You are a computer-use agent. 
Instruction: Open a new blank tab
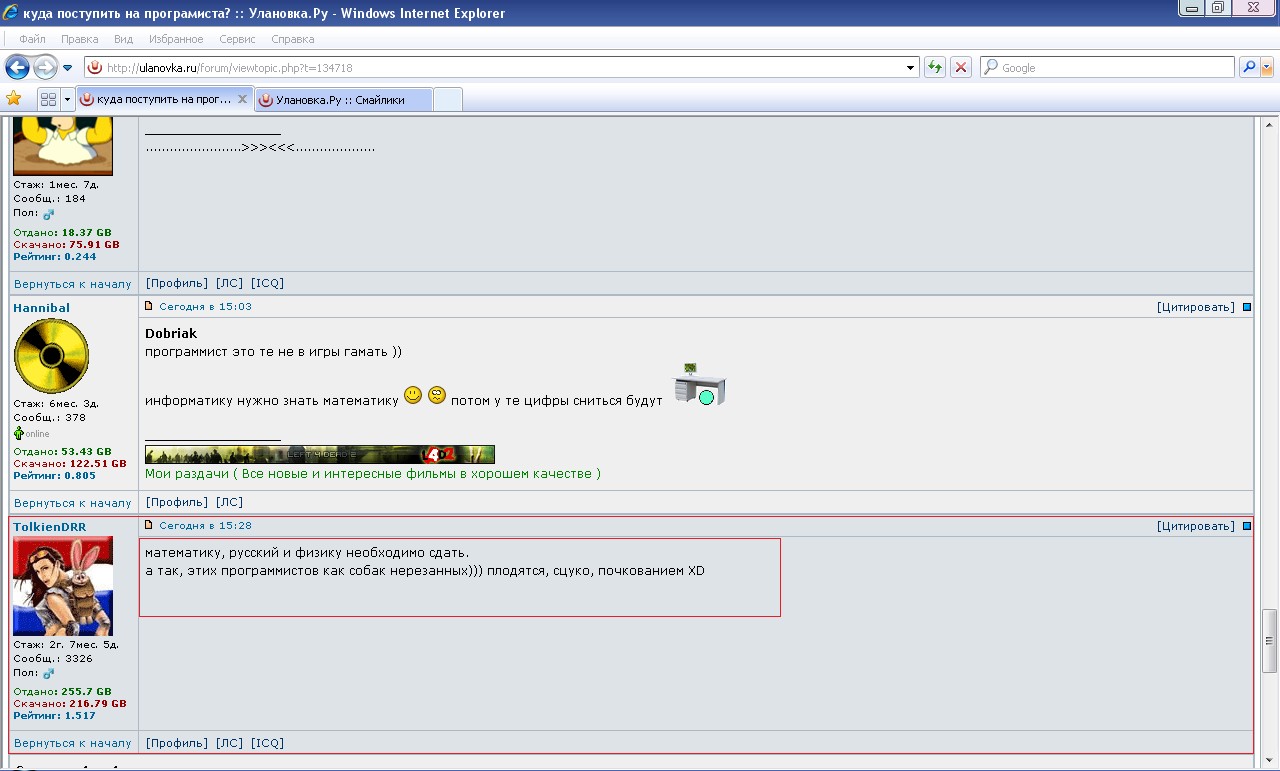click(x=448, y=99)
